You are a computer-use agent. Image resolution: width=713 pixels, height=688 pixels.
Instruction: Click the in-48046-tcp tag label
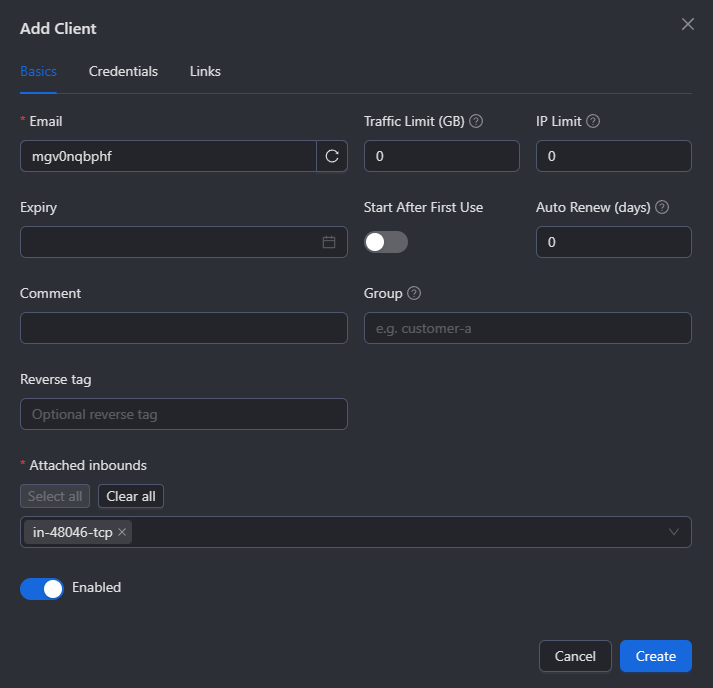(x=73, y=532)
